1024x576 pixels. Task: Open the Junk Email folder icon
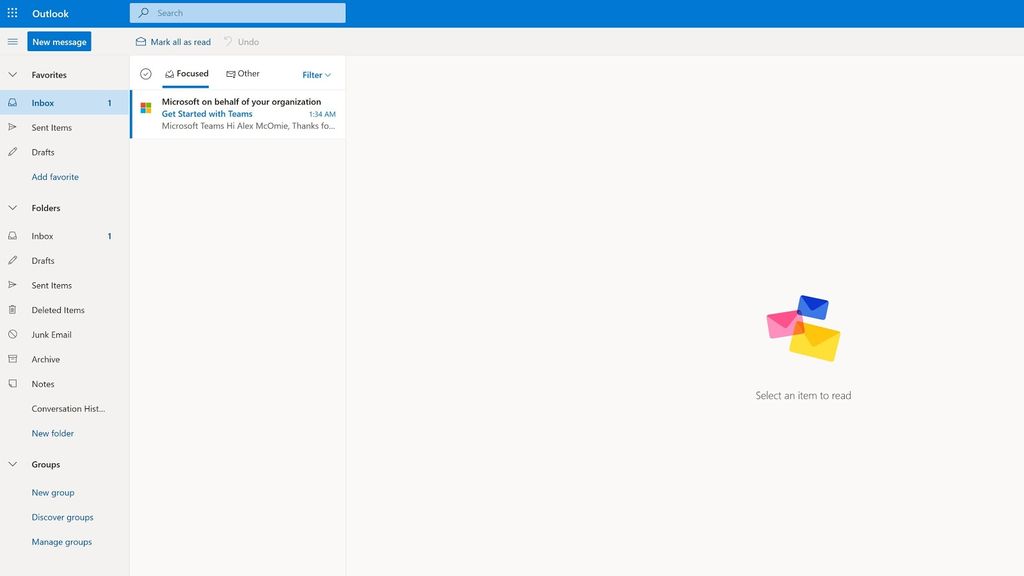pos(11,333)
